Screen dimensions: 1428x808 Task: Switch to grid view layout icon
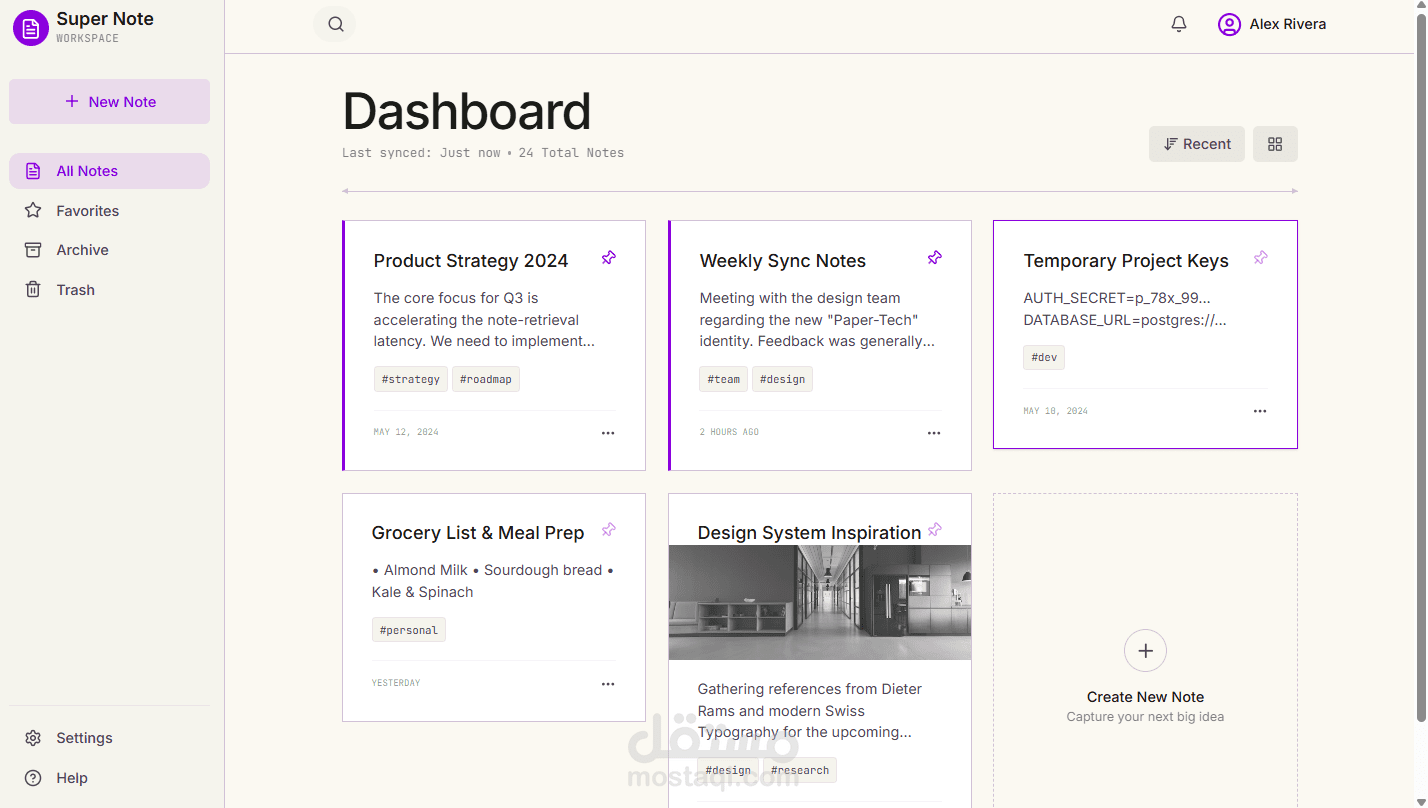coord(1275,144)
